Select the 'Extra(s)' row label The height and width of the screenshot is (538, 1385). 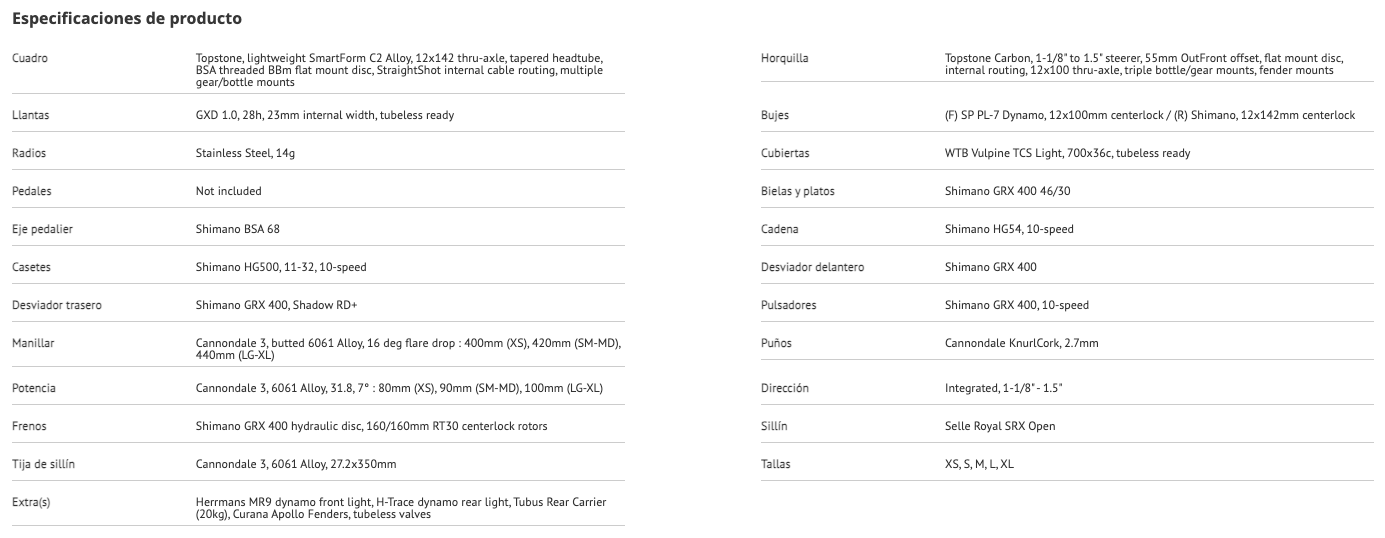point(31,502)
